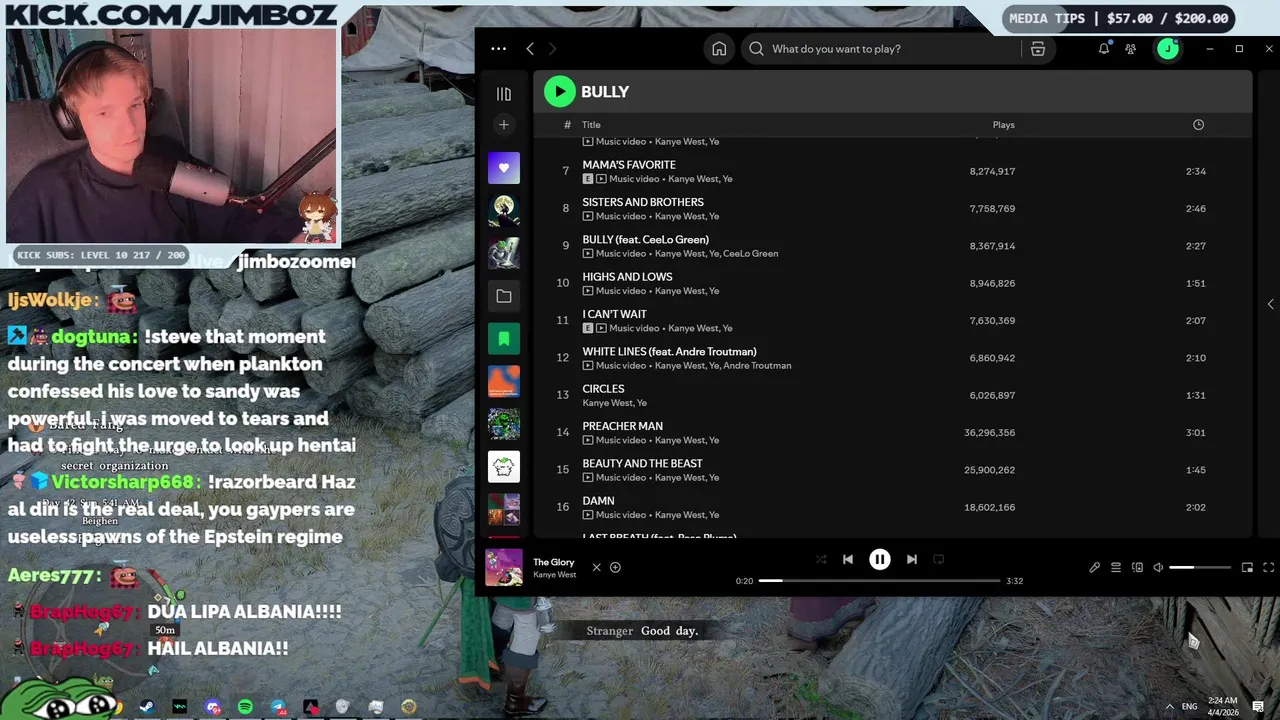Click now playing album art thumbnail

point(504,567)
